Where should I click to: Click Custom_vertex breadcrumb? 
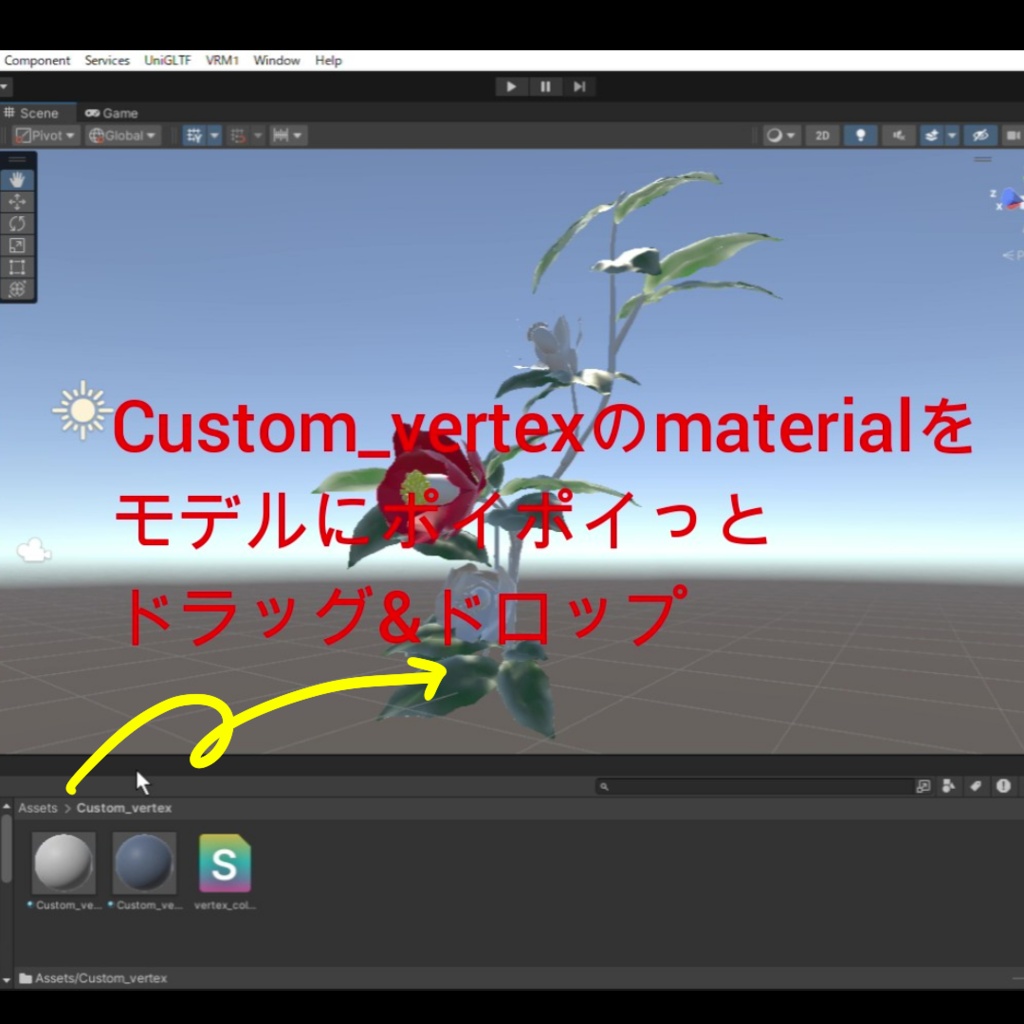point(124,808)
